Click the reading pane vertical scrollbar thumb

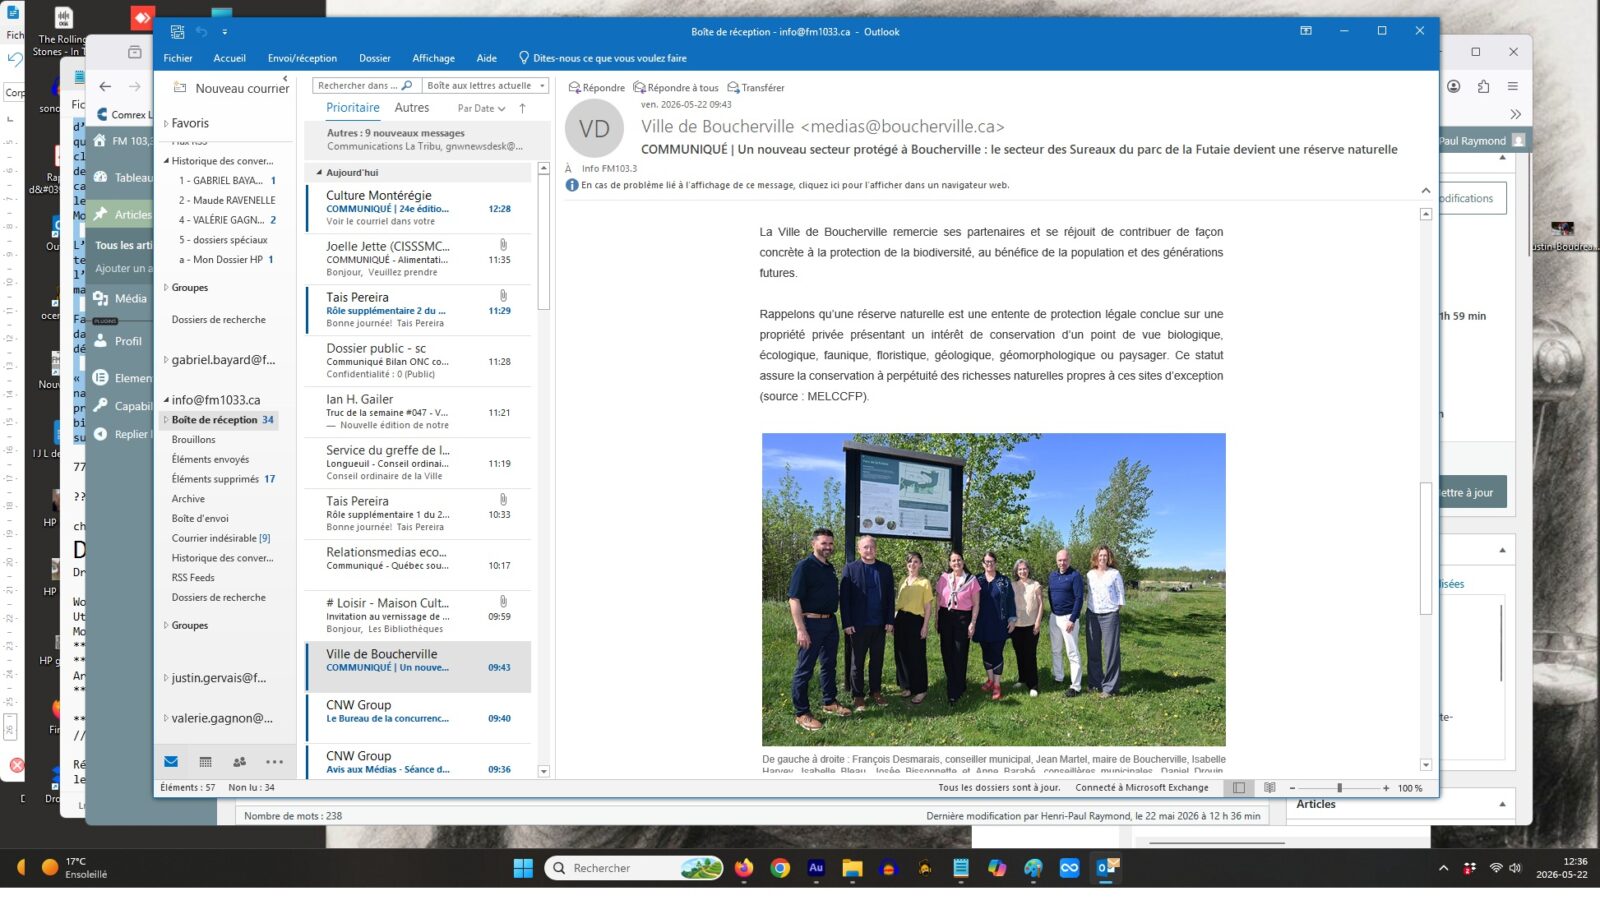pos(1426,548)
